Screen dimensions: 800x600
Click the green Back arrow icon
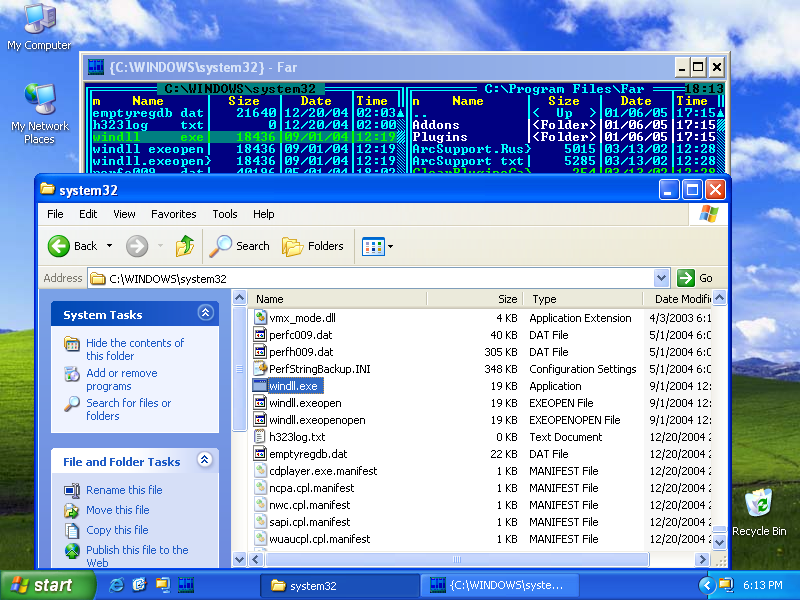click(59, 246)
